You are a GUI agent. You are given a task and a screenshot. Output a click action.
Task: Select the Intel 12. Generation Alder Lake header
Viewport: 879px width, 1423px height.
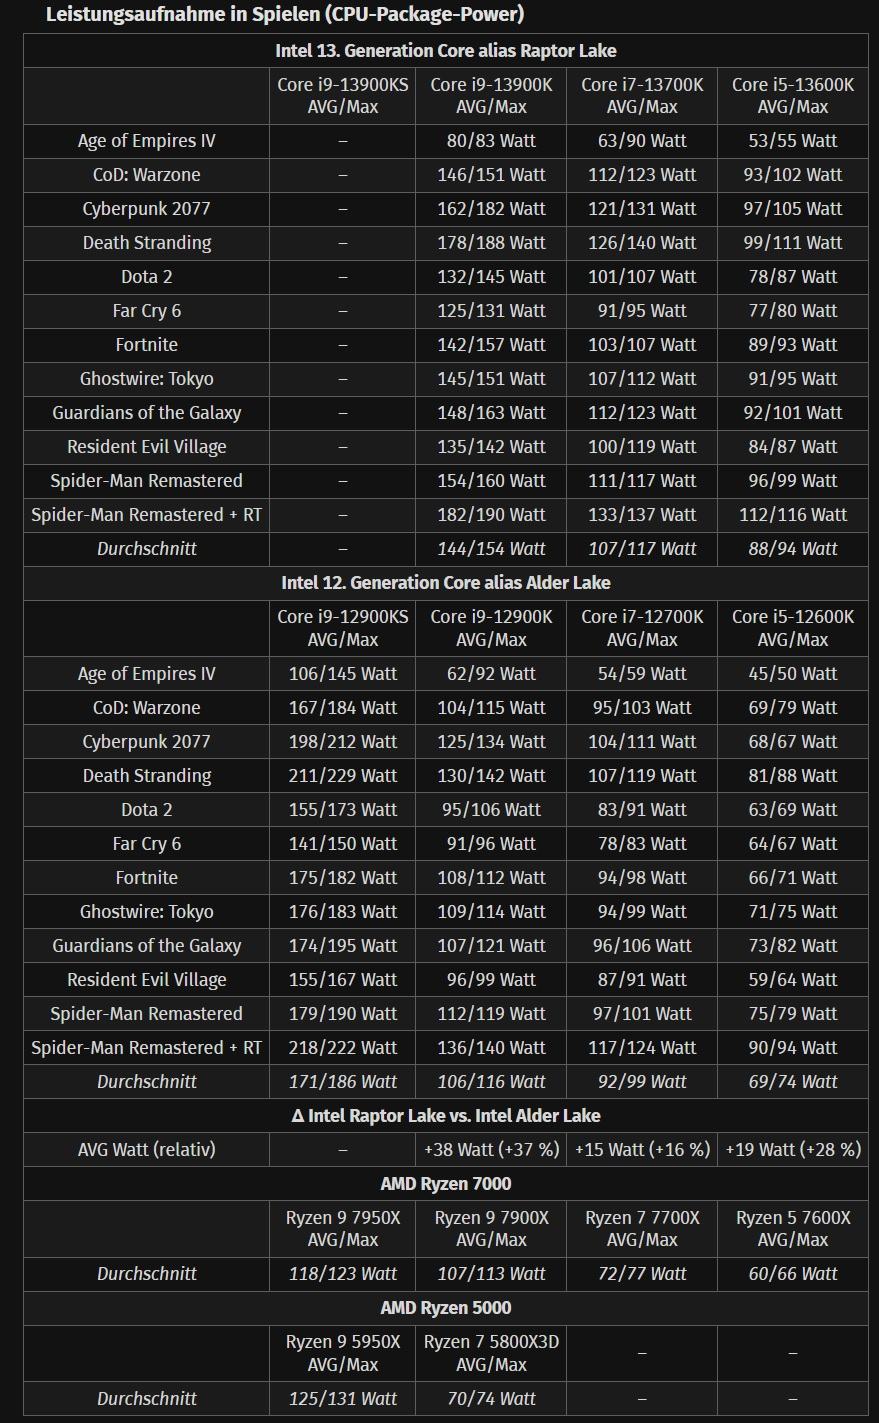(x=445, y=583)
